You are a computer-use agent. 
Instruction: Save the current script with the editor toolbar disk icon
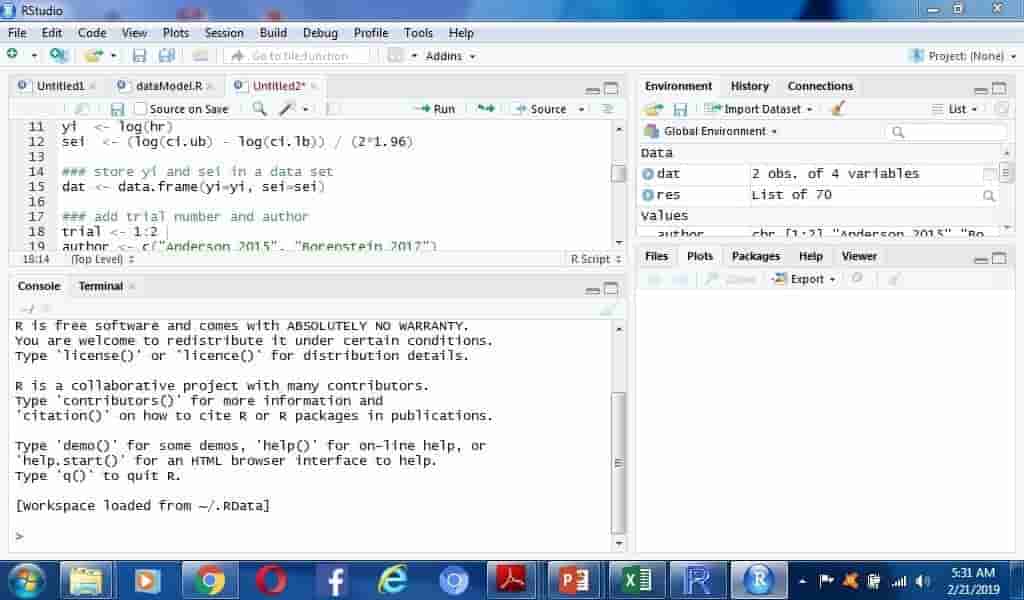pos(117,109)
